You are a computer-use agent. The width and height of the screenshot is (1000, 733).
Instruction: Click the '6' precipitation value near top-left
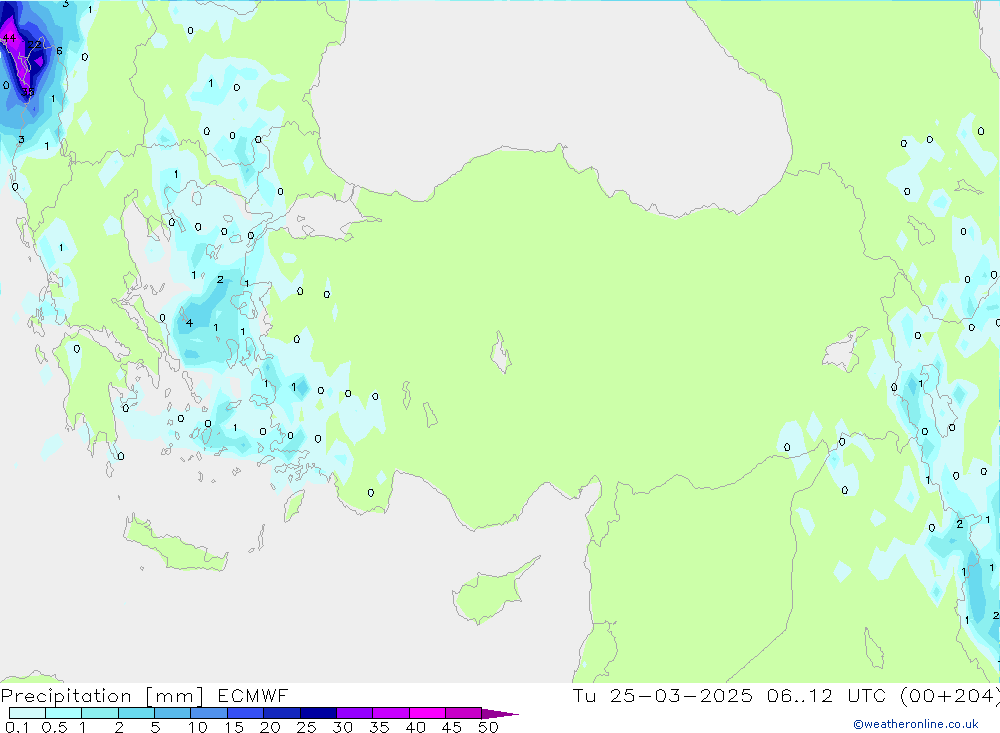(59, 51)
